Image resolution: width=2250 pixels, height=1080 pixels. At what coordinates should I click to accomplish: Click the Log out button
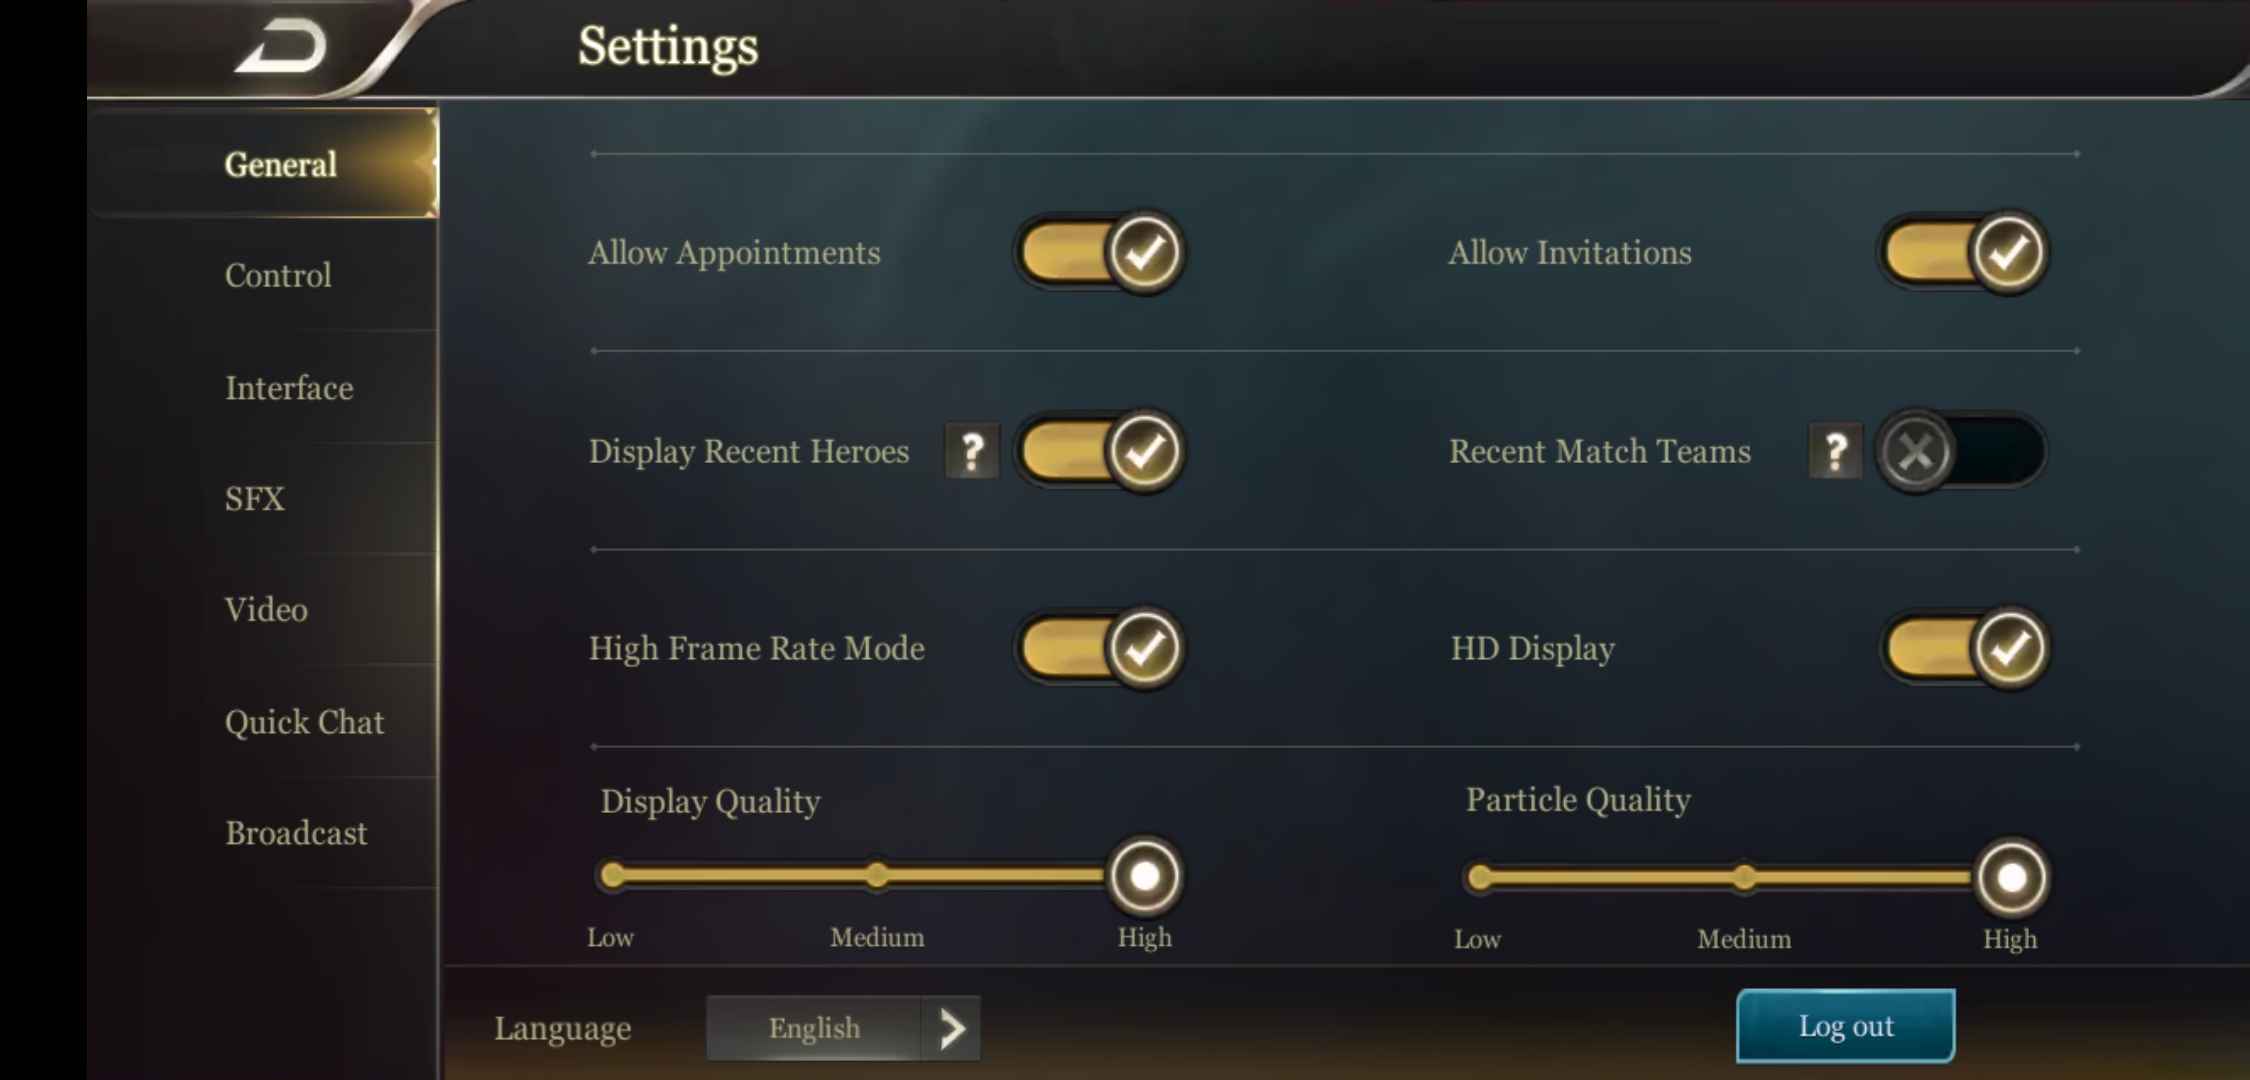tap(1846, 1026)
